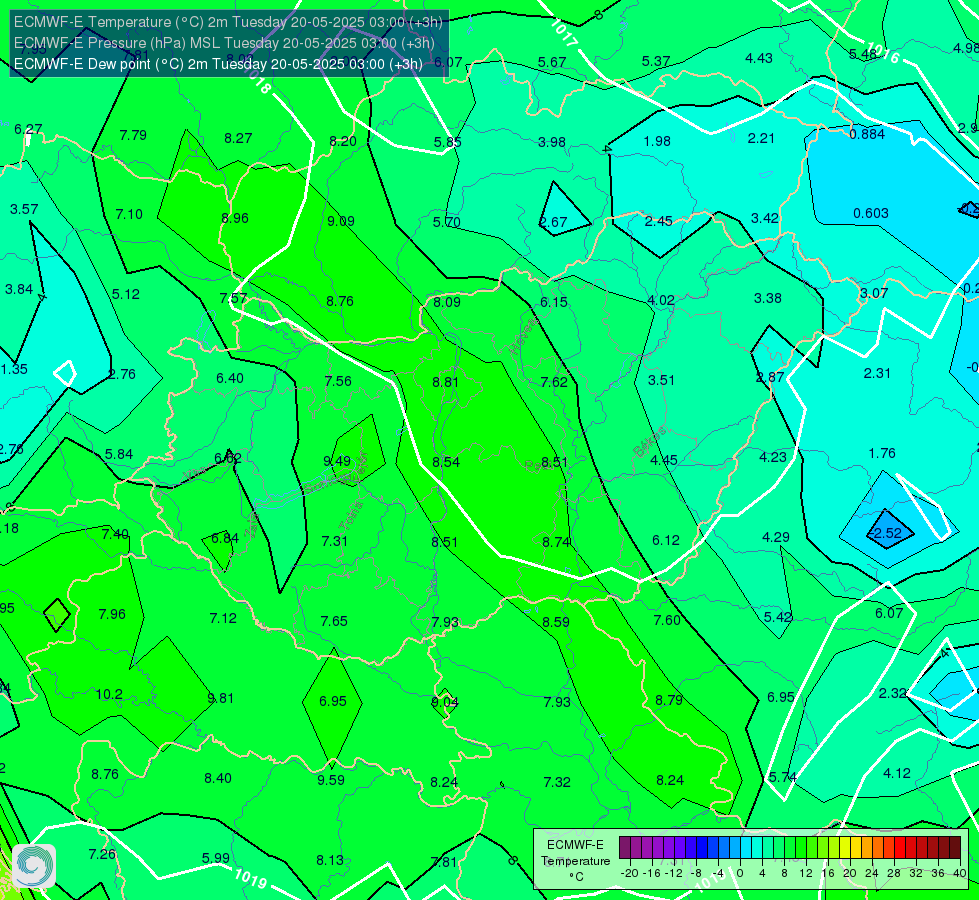The image size is (979, 900).
Task: Click the 1.76 temperature value
Action: click(882, 453)
